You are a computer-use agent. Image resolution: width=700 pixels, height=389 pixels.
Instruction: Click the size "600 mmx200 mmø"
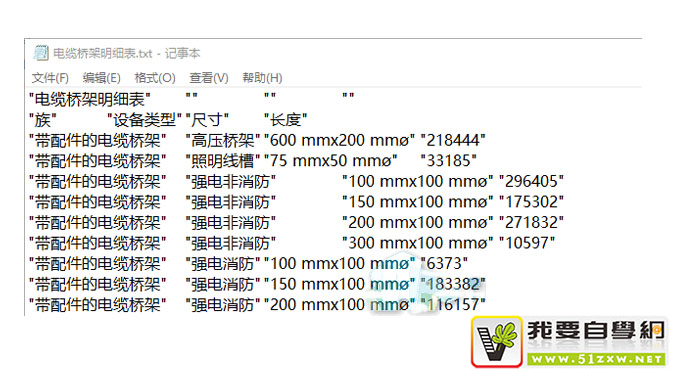pyautogui.click(x=340, y=140)
